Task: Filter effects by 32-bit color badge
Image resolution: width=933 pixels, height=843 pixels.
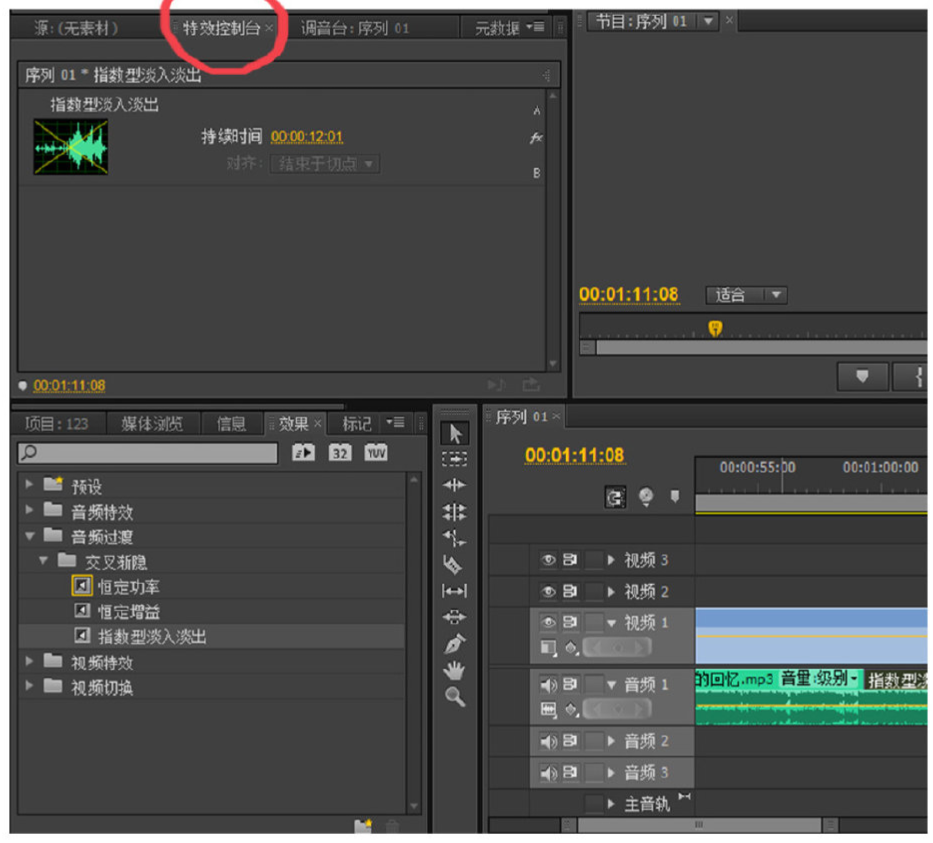Action: tap(340, 453)
